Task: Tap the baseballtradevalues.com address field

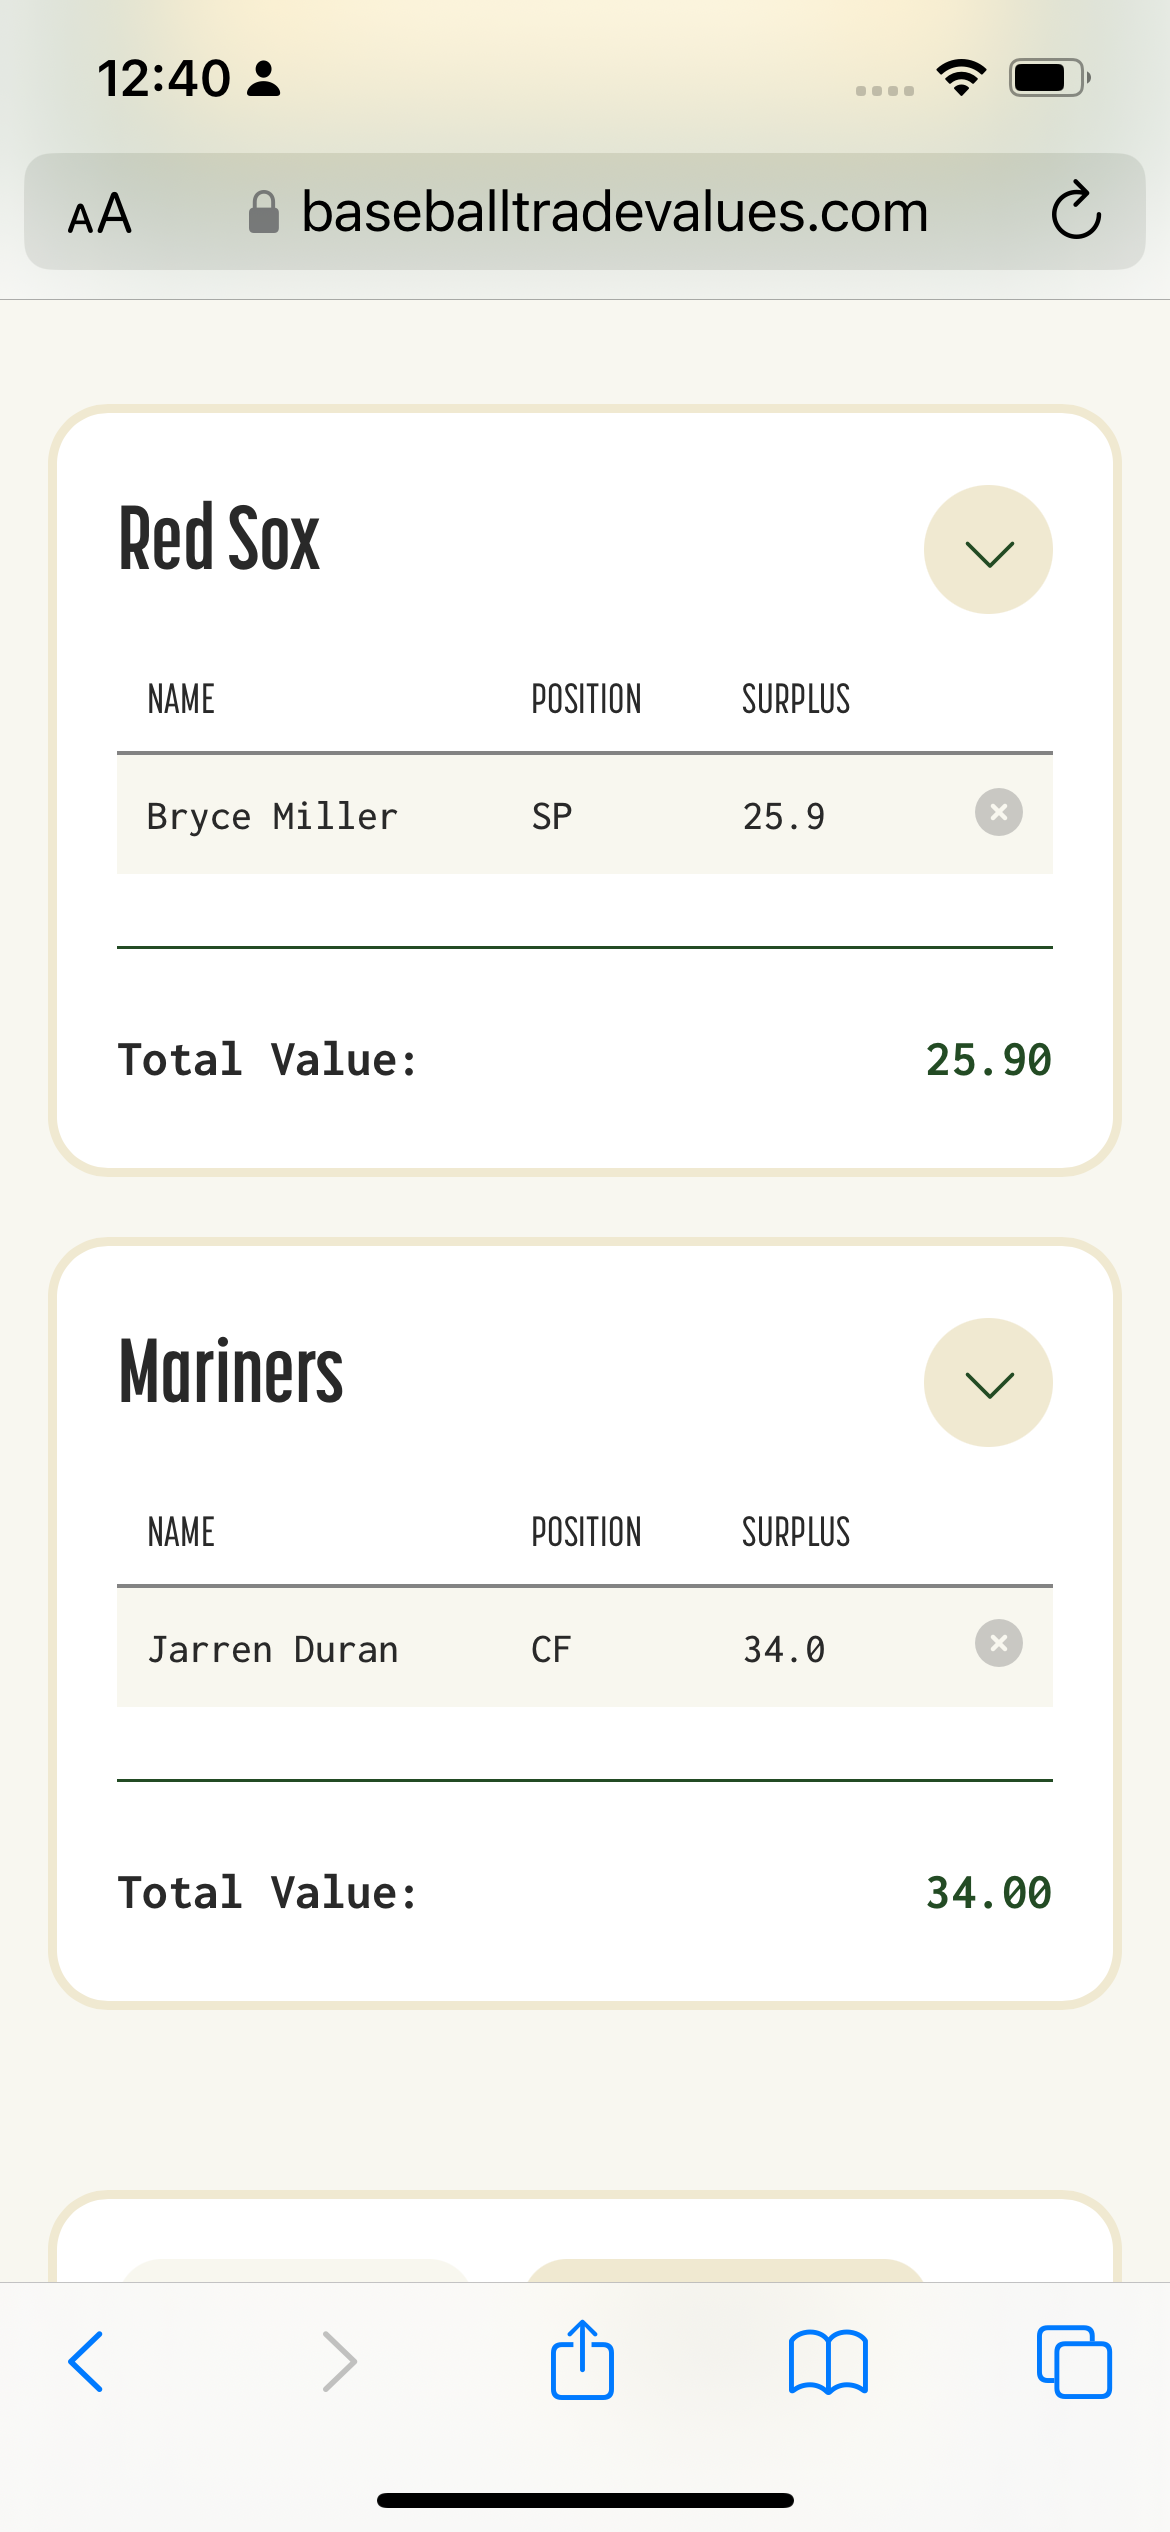Action: pyautogui.click(x=614, y=212)
